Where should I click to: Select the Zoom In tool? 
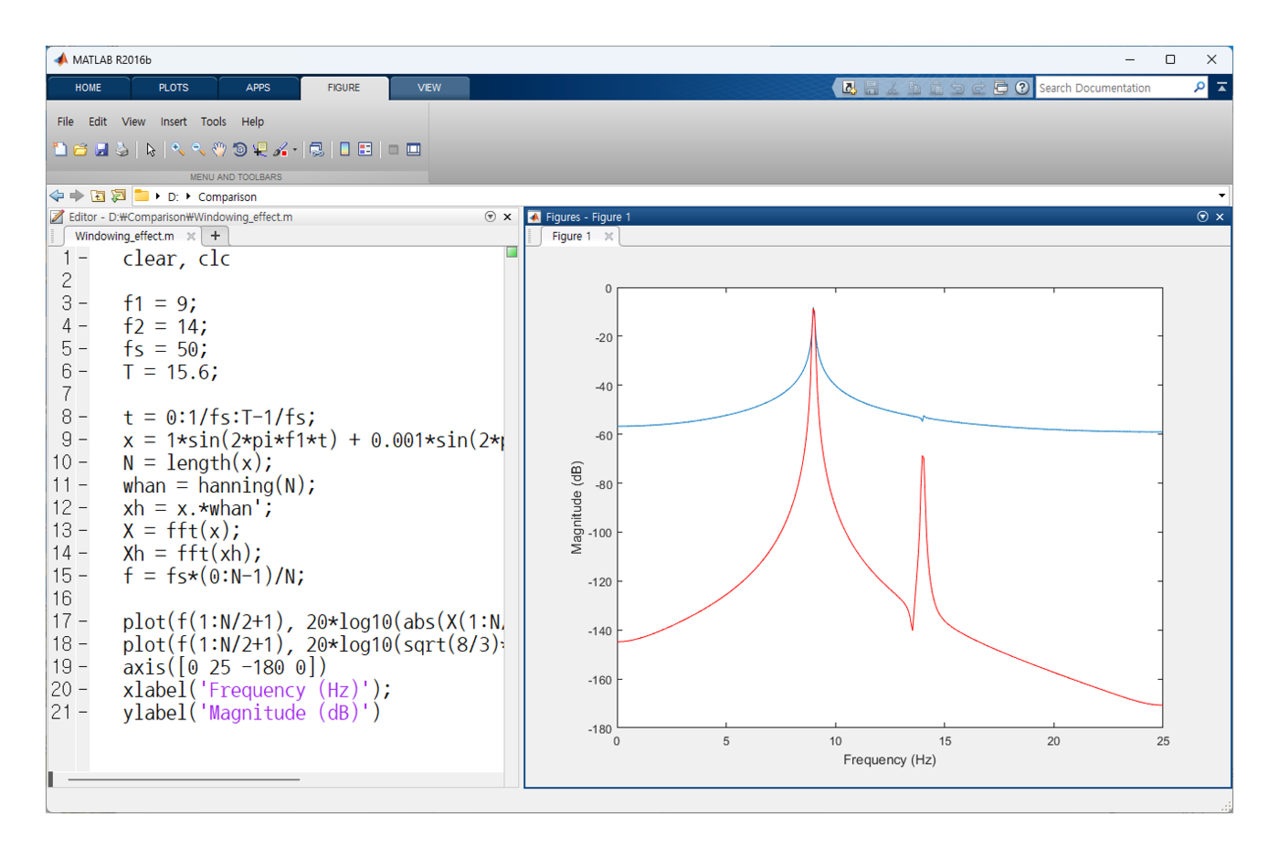[177, 150]
